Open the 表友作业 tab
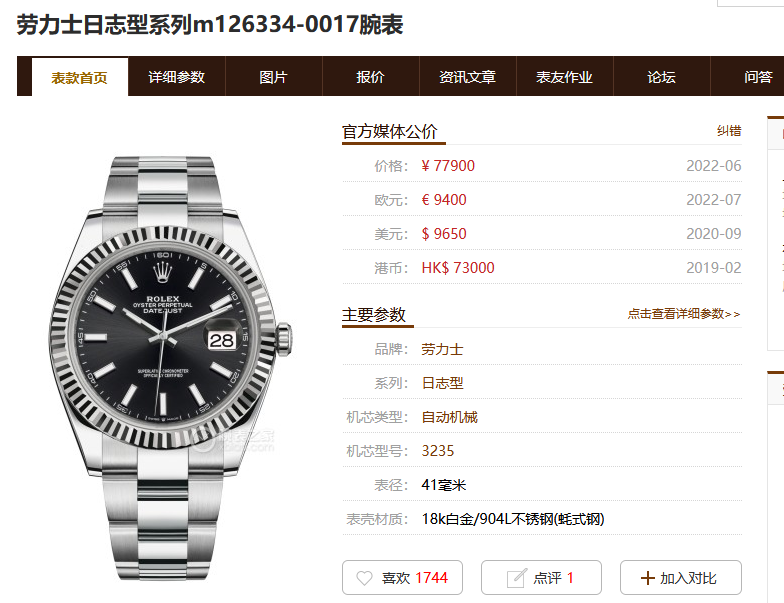This screenshot has height=603, width=784. pos(564,77)
